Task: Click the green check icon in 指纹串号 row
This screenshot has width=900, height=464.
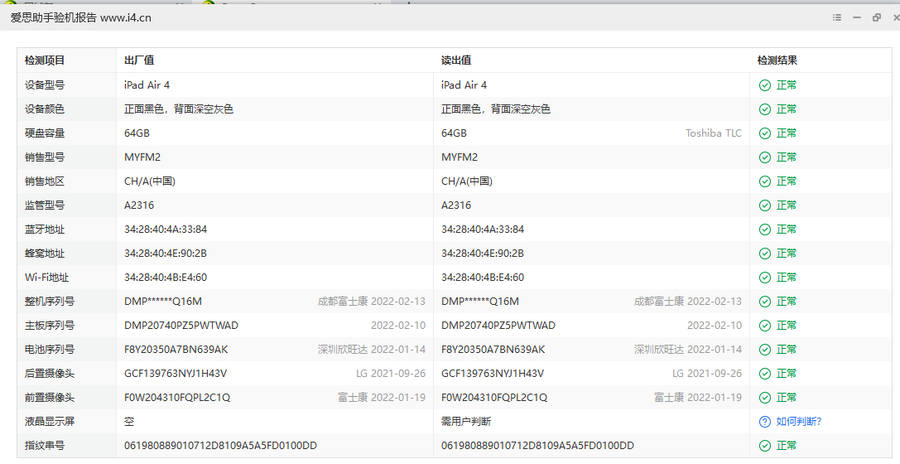Action: 765,446
